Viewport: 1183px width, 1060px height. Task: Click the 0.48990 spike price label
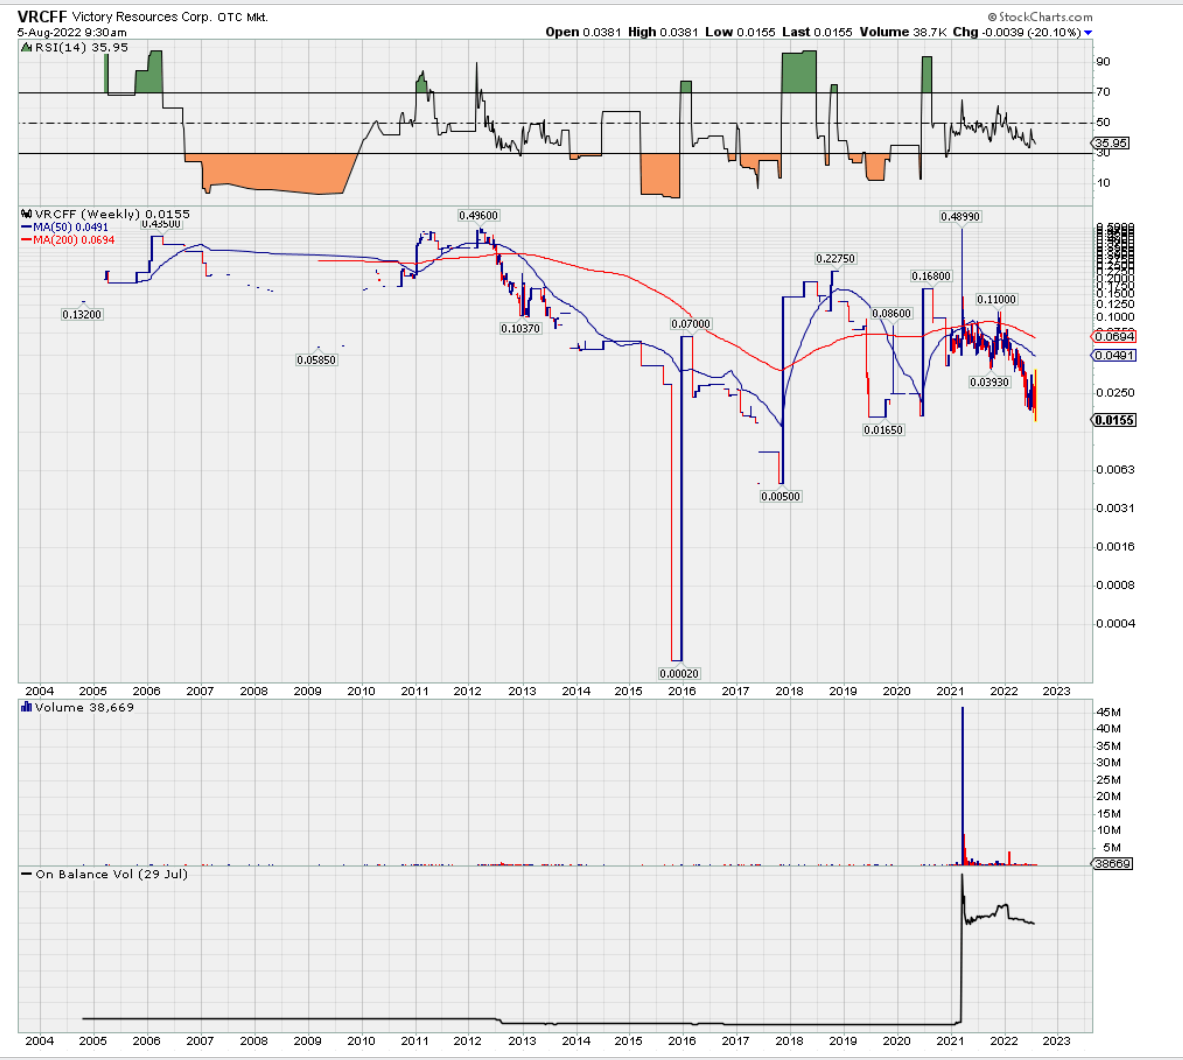[x=960, y=217]
